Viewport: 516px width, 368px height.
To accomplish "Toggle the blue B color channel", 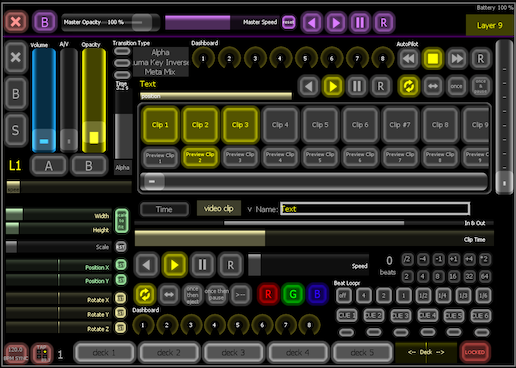I will pyautogui.click(x=317, y=294).
